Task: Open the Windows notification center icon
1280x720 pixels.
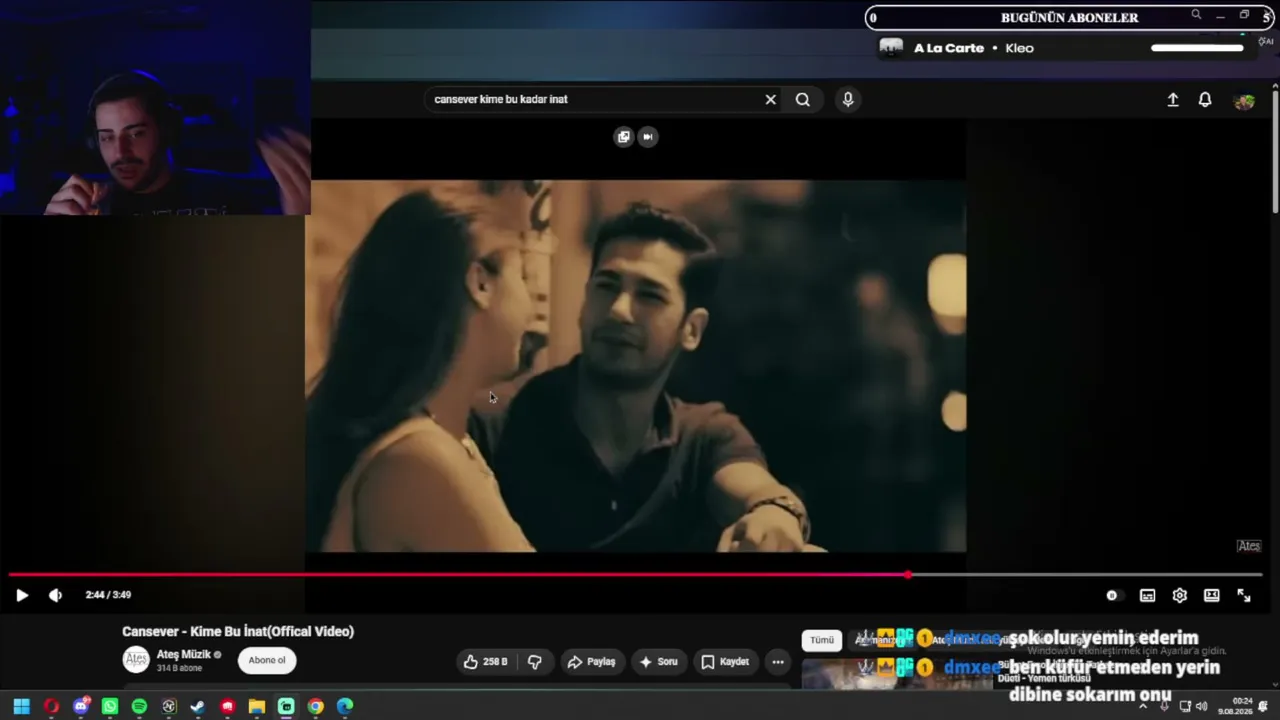Action: pos(1264,706)
